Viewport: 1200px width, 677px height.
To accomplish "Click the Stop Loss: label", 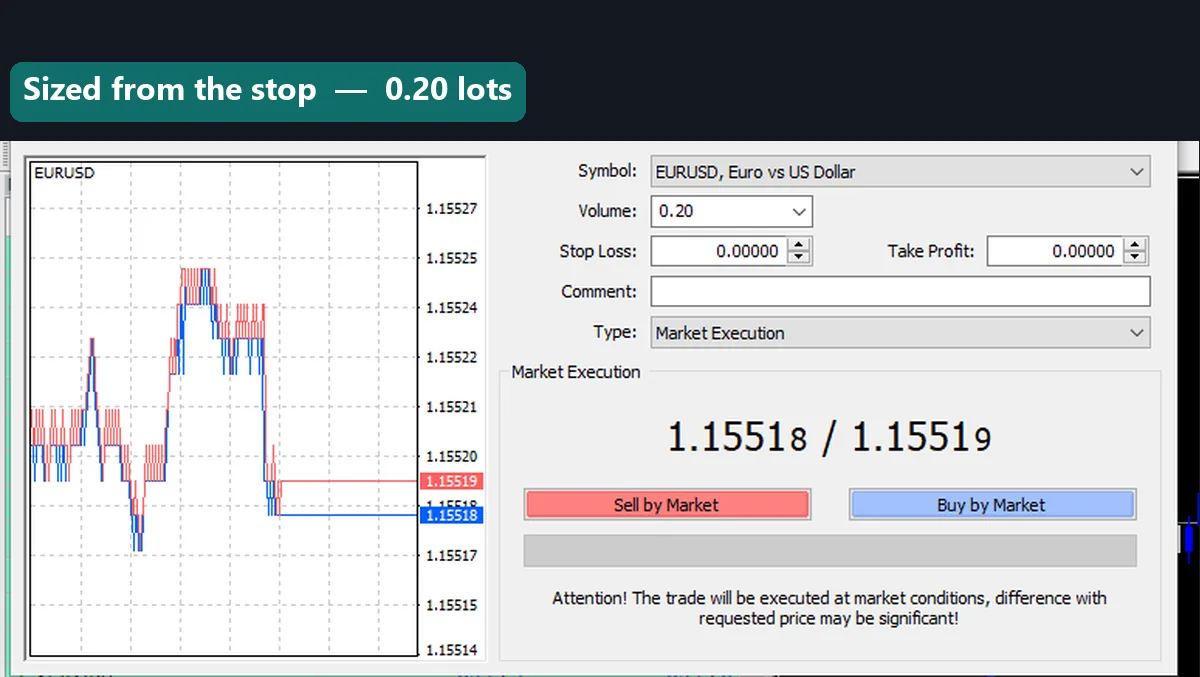I will pyautogui.click(x=598, y=251).
